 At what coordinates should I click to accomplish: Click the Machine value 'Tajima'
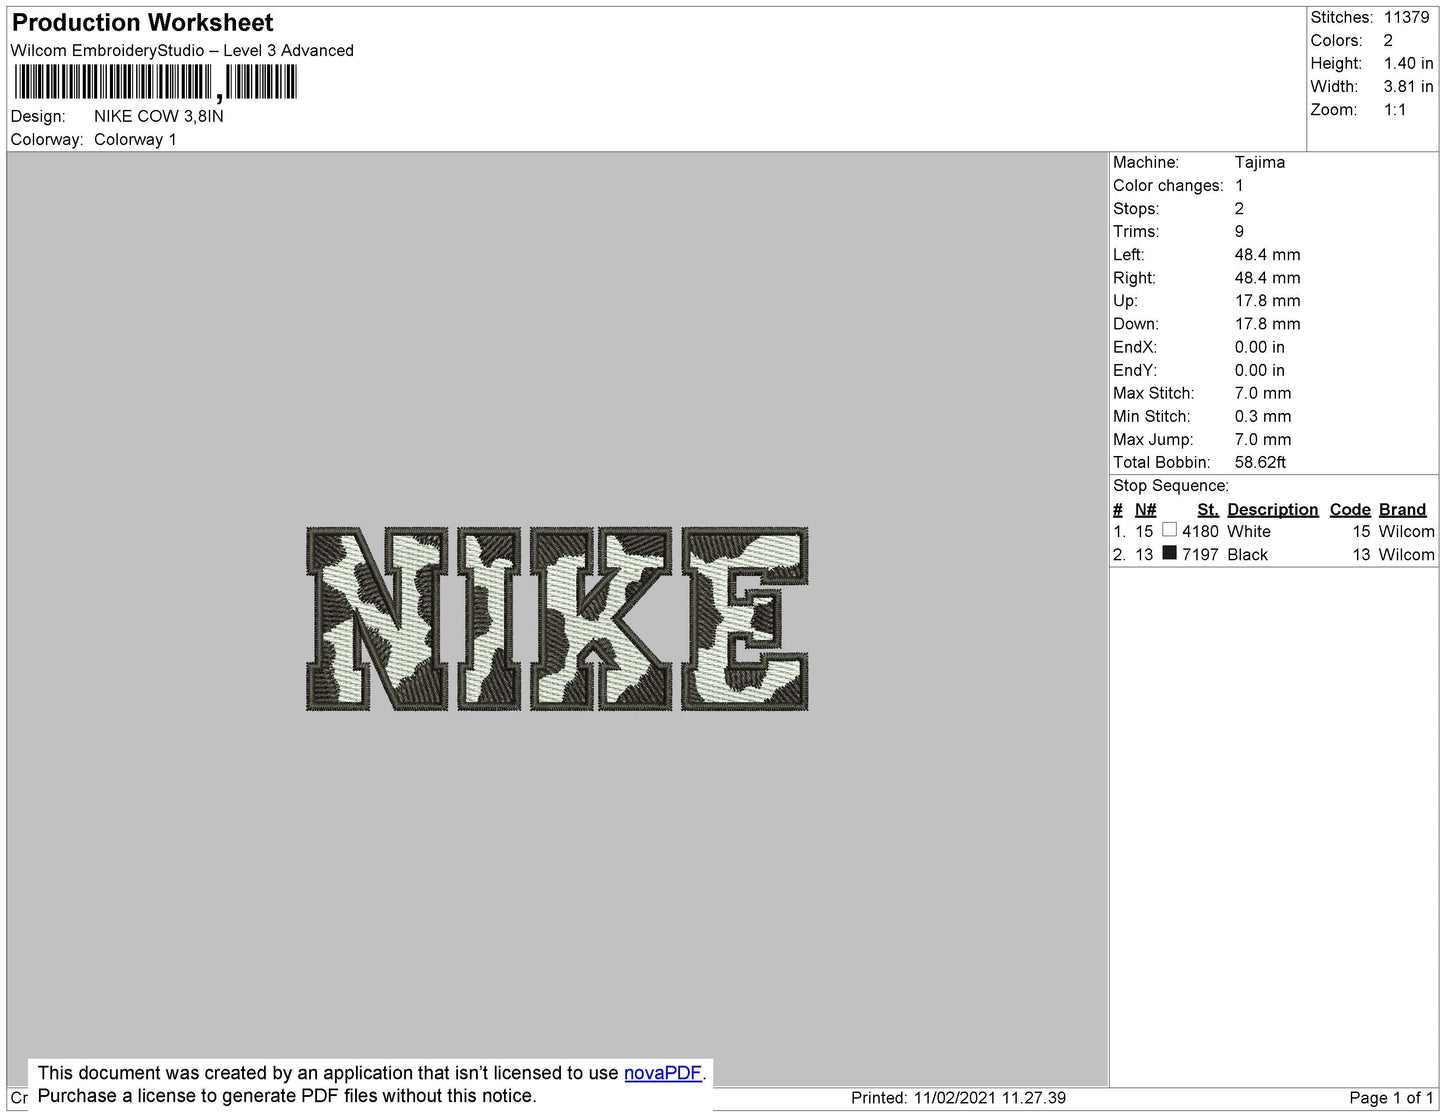click(x=1259, y=162)
